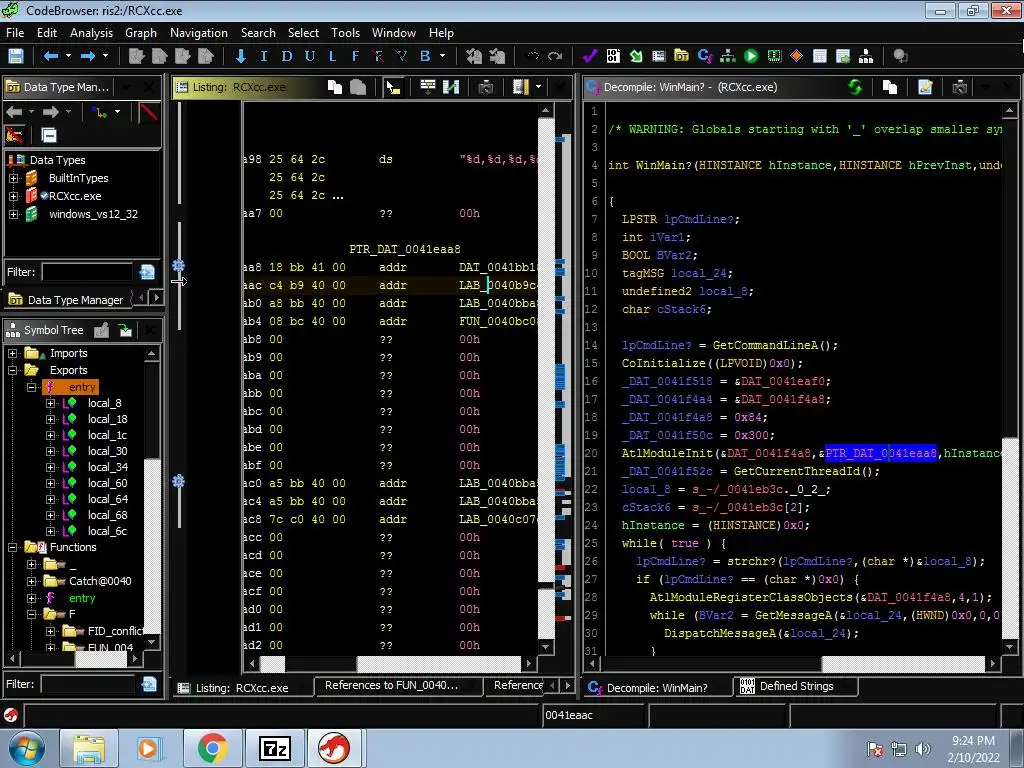Image resolution: width=1024 pixels, height=768 pixels.
Task: Click the Save program icon in toolbar
Action: pos(15,56)
